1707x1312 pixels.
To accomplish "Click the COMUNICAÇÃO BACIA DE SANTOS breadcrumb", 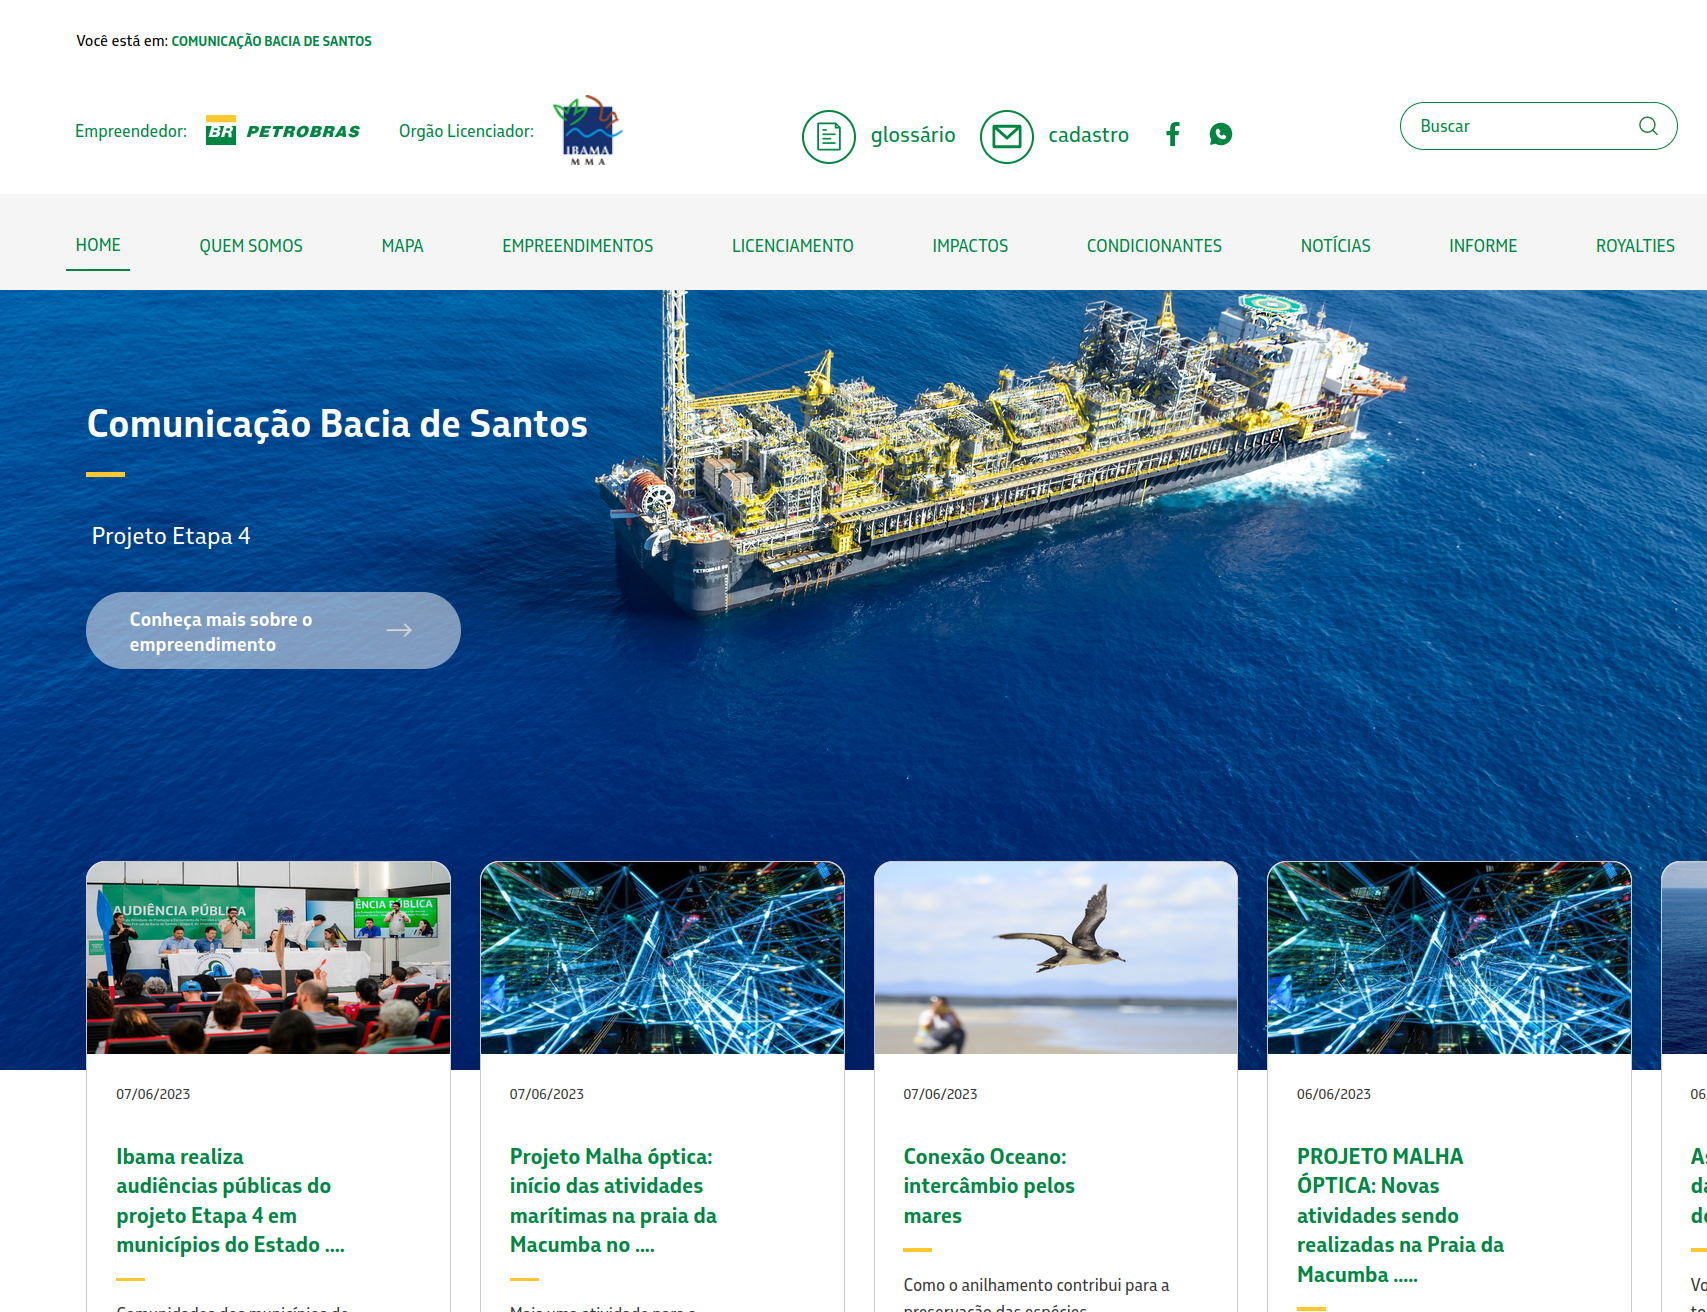I will pyautogui.click(x=271, y=41).
